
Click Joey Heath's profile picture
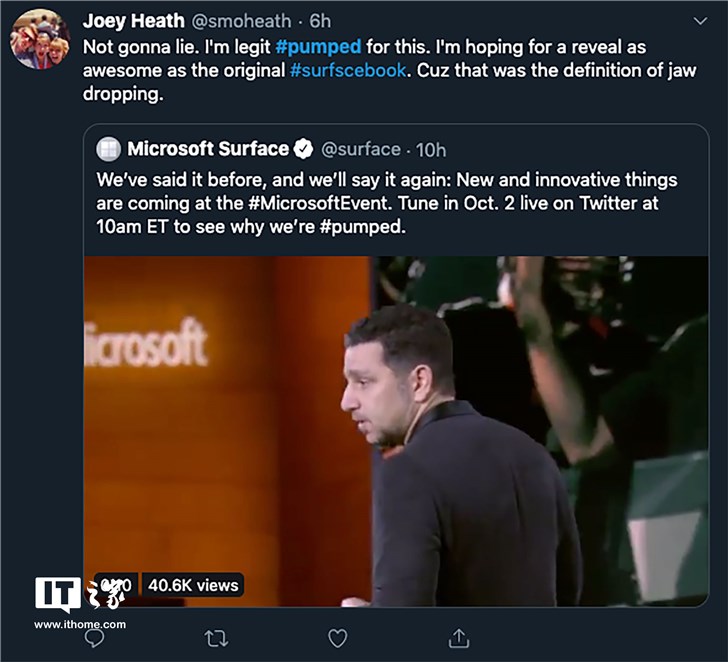[40, 39]
